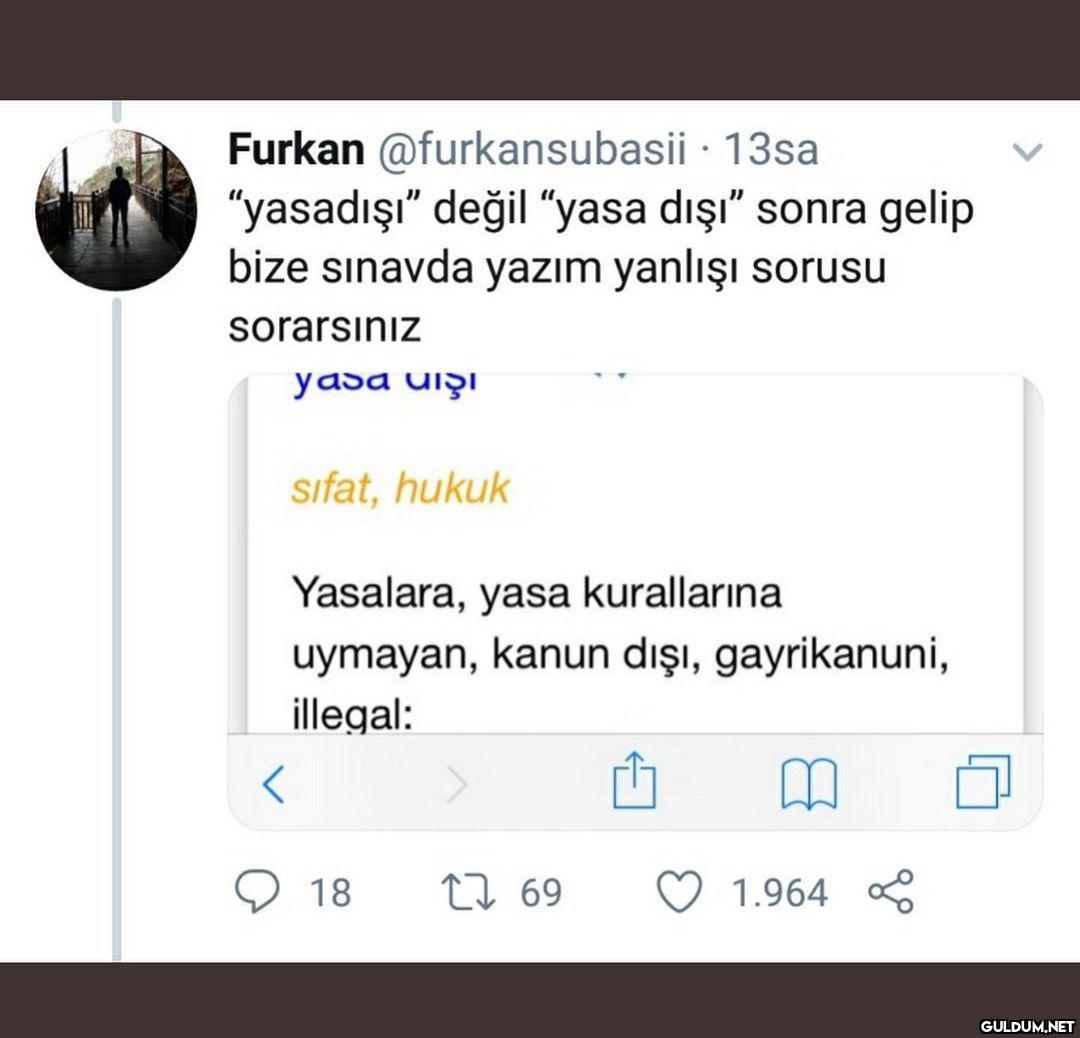The height and width of the screenshot is (1038, 1080).
Task: Click the 69 retweets count
Action: (540, 892)
